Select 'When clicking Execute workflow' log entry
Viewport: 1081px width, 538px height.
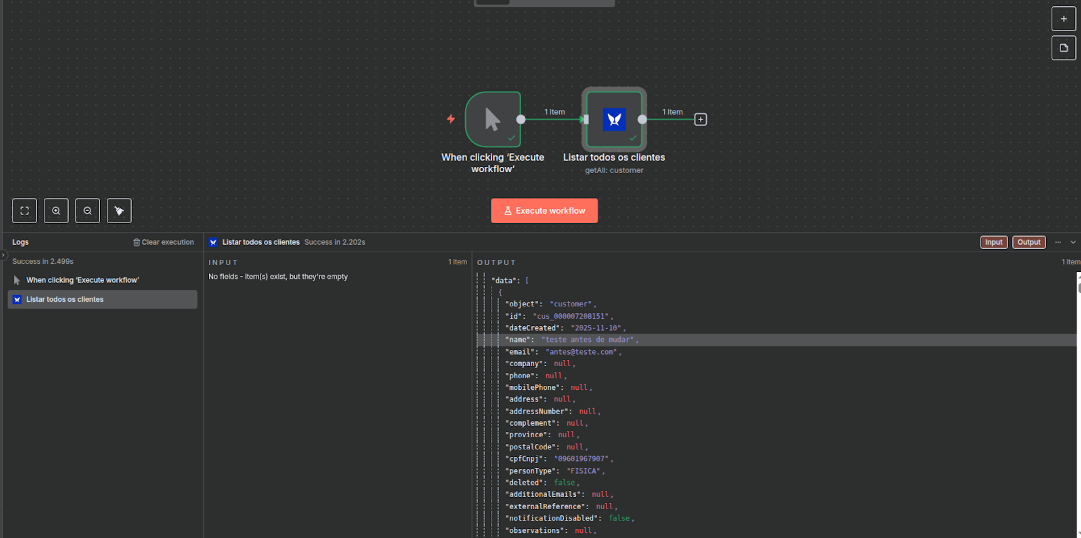82,280
